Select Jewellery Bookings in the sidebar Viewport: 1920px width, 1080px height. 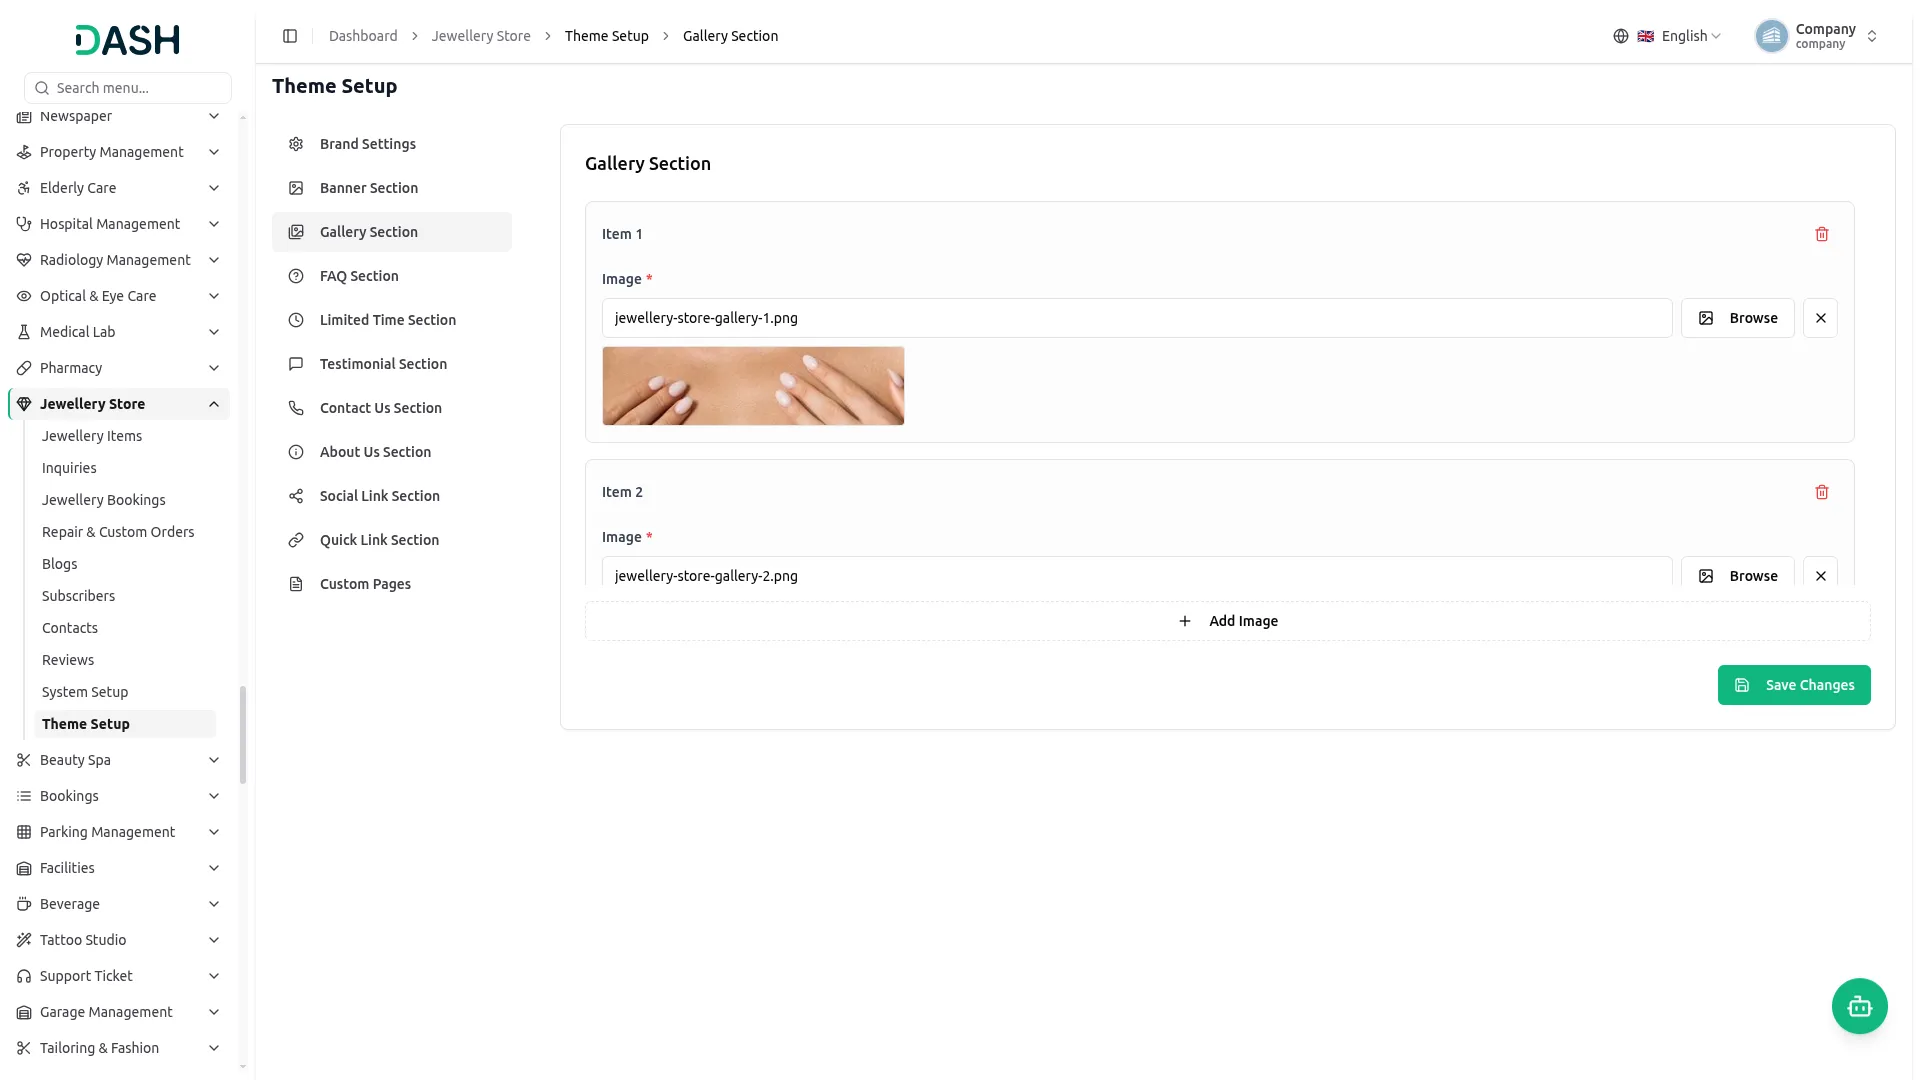(x=104, y=500)
